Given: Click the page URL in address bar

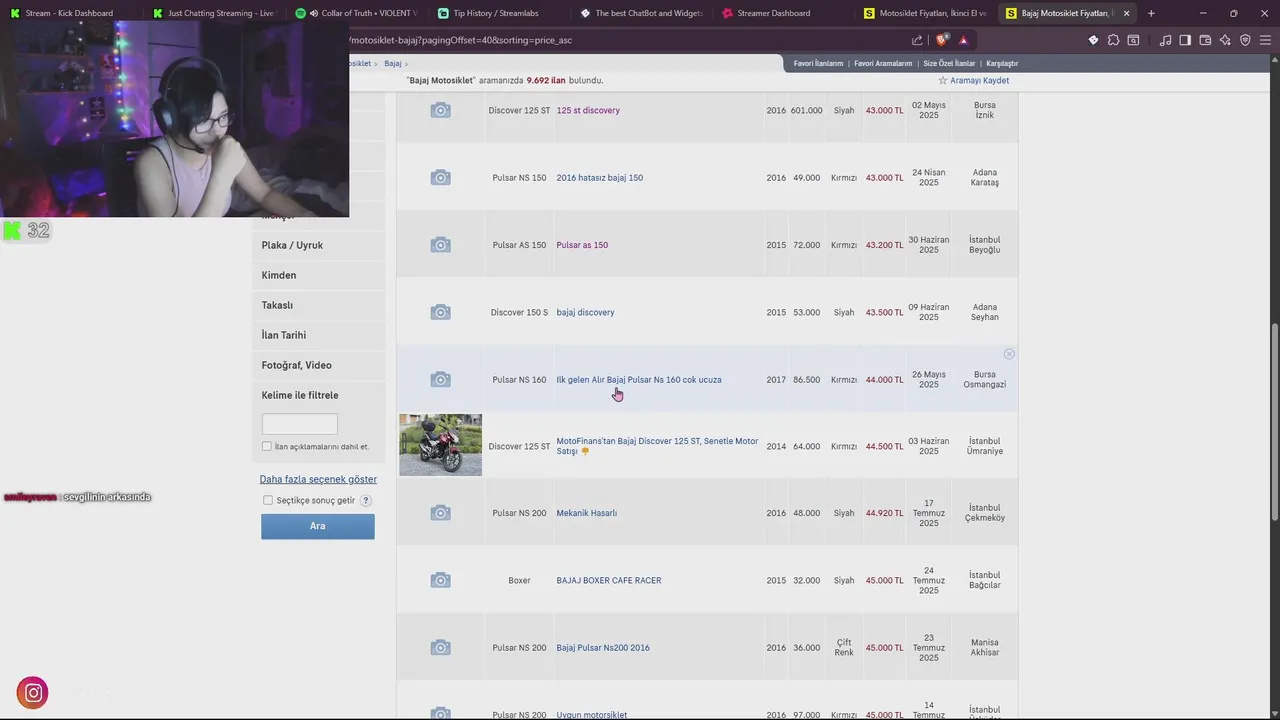Looking at the screenshot, I should point(460,40).
